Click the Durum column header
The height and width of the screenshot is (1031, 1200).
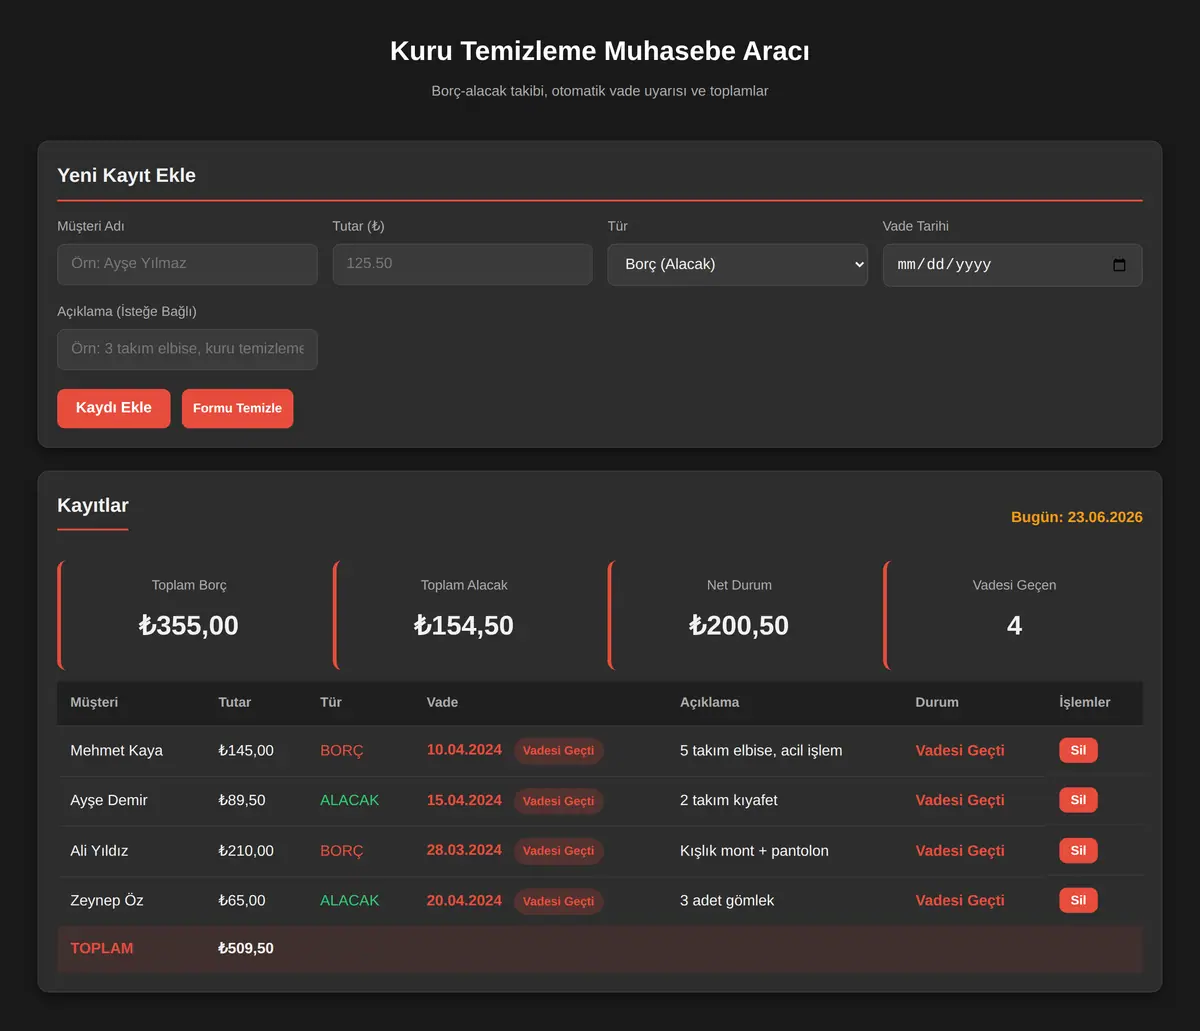pyautogui.click(x=937, y=702)
